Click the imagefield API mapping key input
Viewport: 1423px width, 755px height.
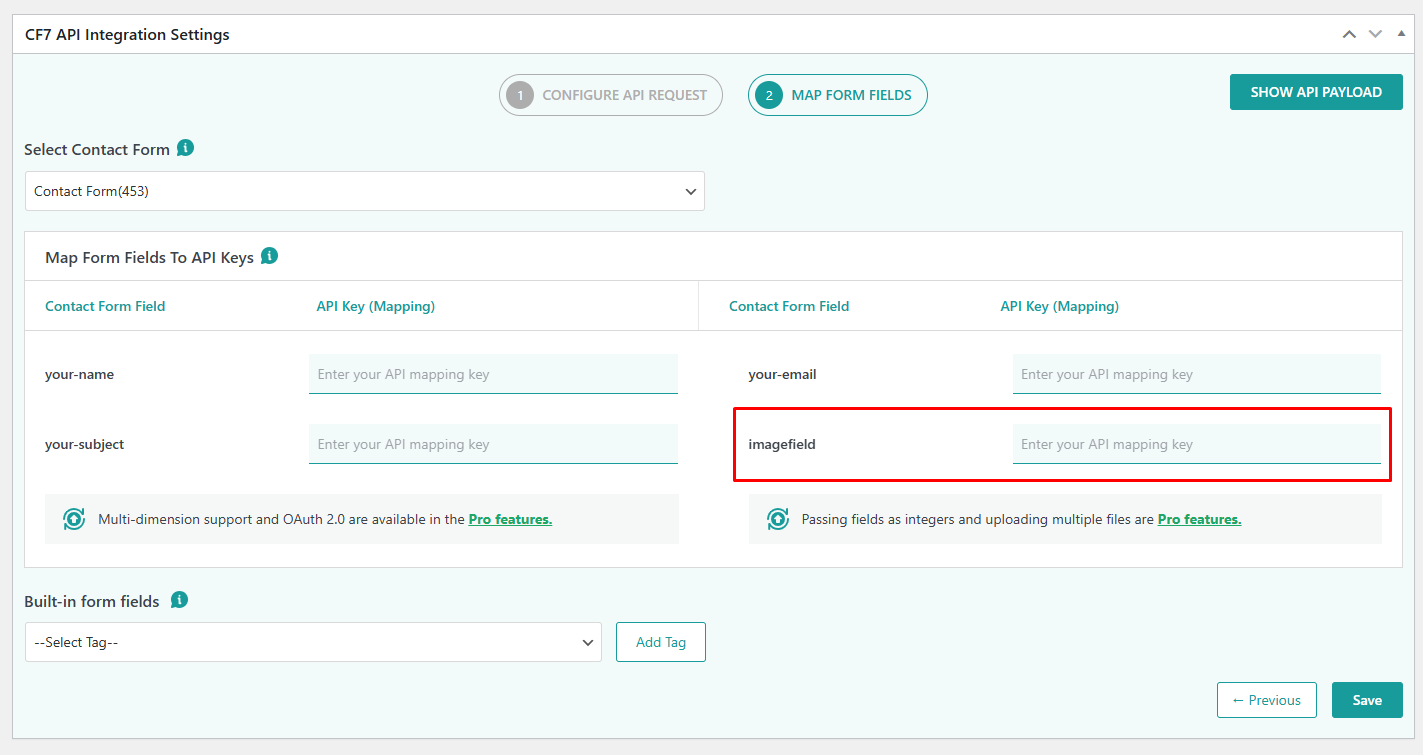[x=1196, y=444]
